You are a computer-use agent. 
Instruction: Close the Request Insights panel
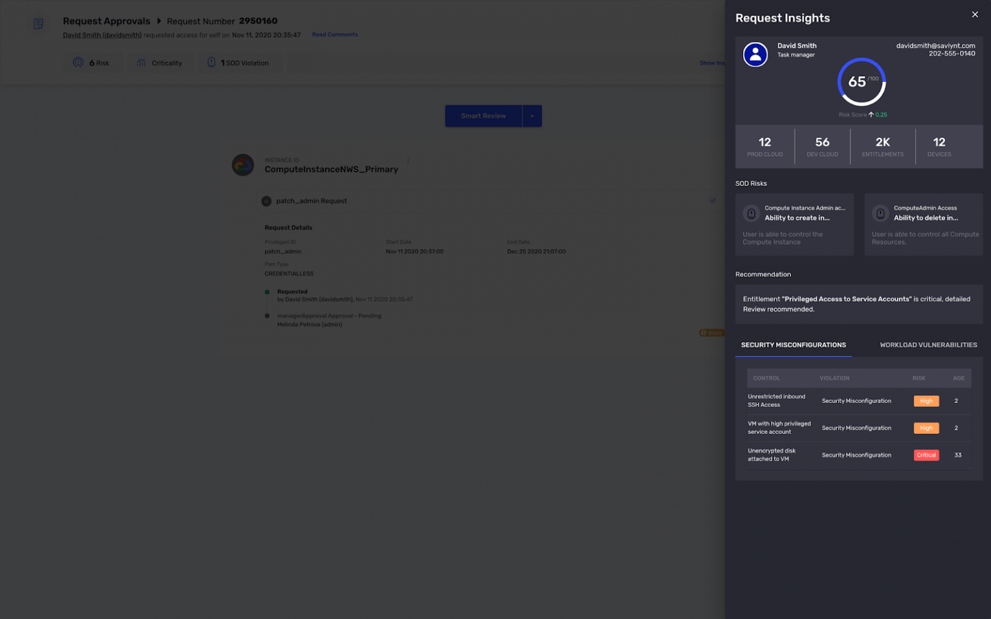point(975,14)
